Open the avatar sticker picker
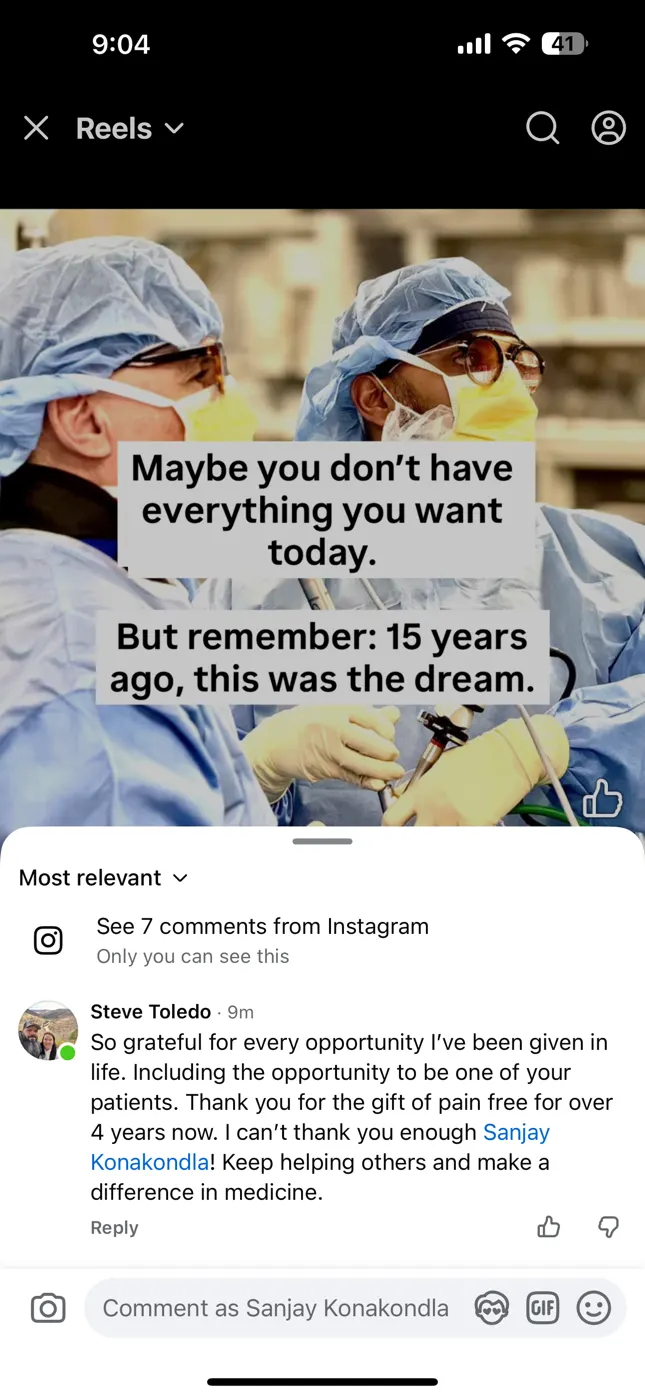Viewport: 645px width, 1398px height. pyautogui.click(x=491, y=1308)
